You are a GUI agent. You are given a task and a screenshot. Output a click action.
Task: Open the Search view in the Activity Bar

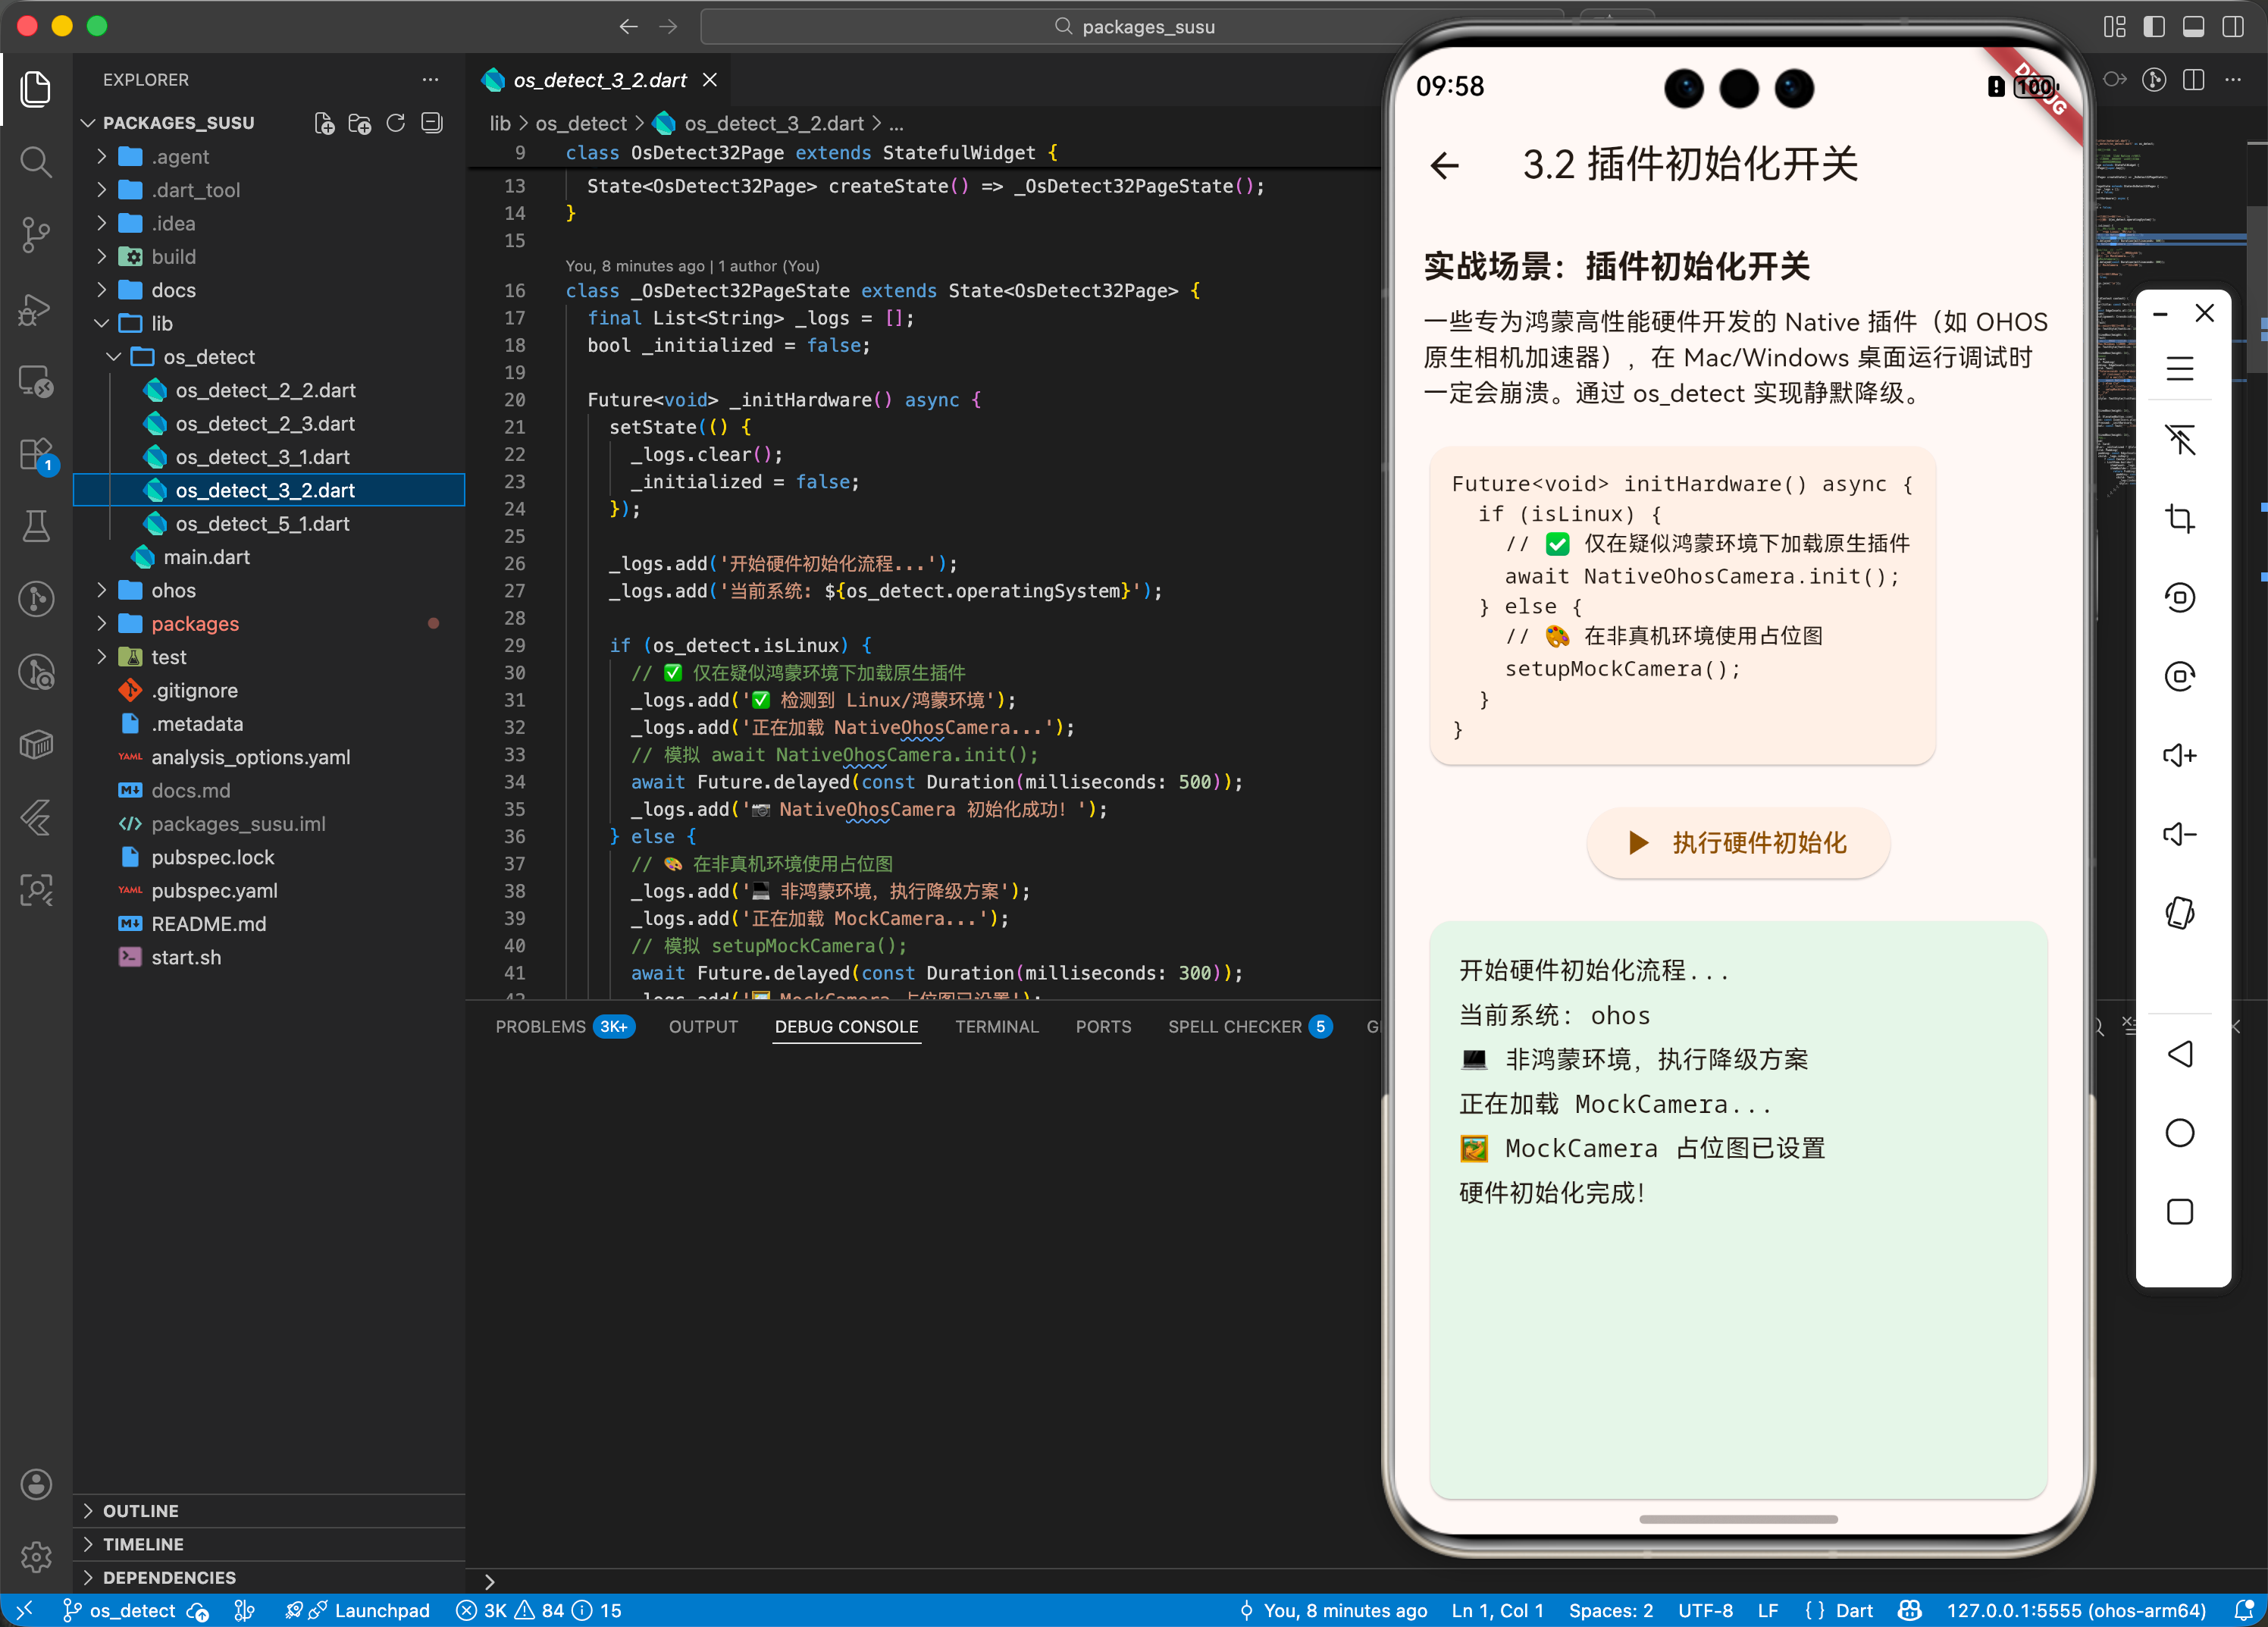pos(36,162)
